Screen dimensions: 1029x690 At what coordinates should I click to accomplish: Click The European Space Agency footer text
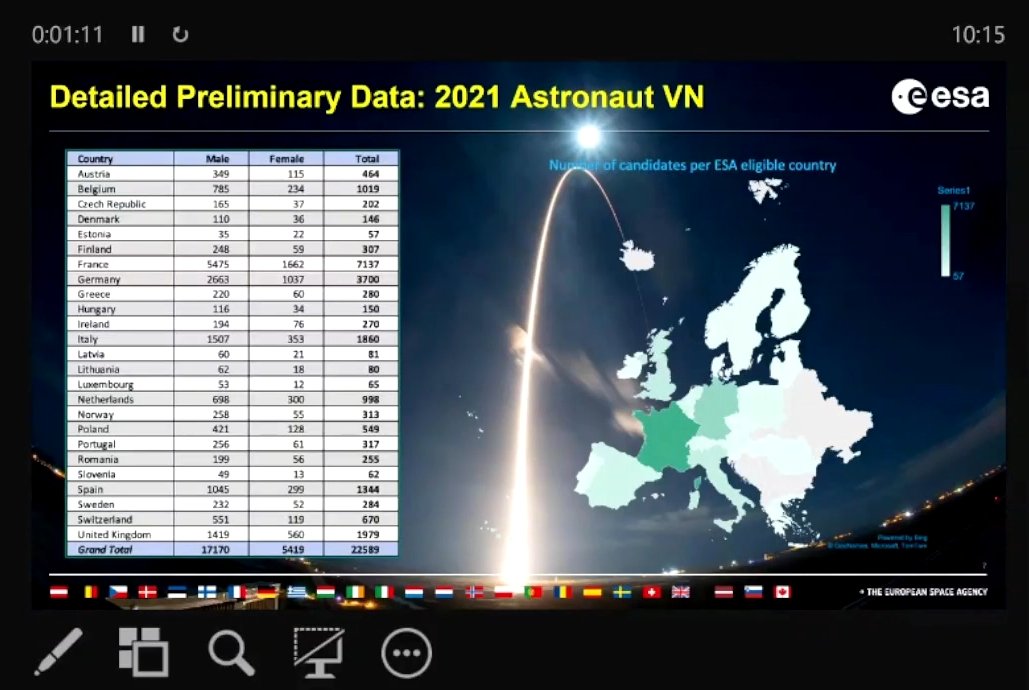[x=925, y=592]
